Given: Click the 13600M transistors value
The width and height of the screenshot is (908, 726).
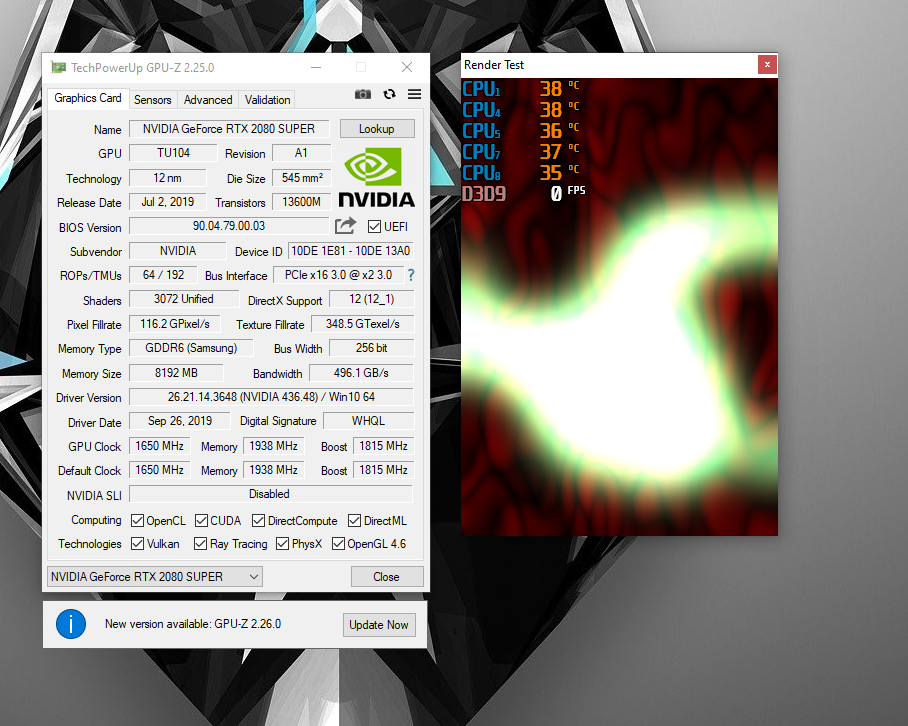Looking at the screenshot, I should tap(301, 201).
